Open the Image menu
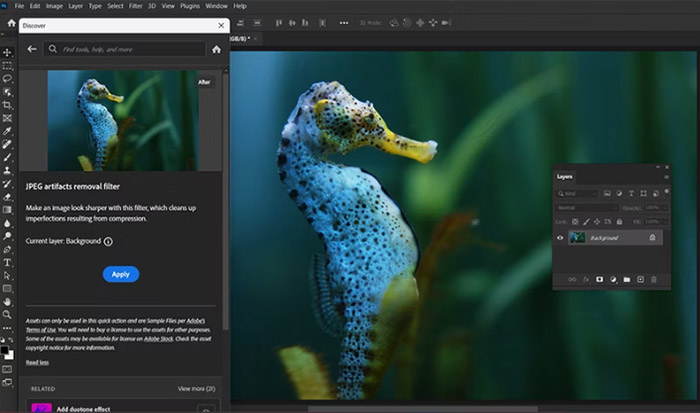Screen dimensions: 700x413 pos(54,6)
